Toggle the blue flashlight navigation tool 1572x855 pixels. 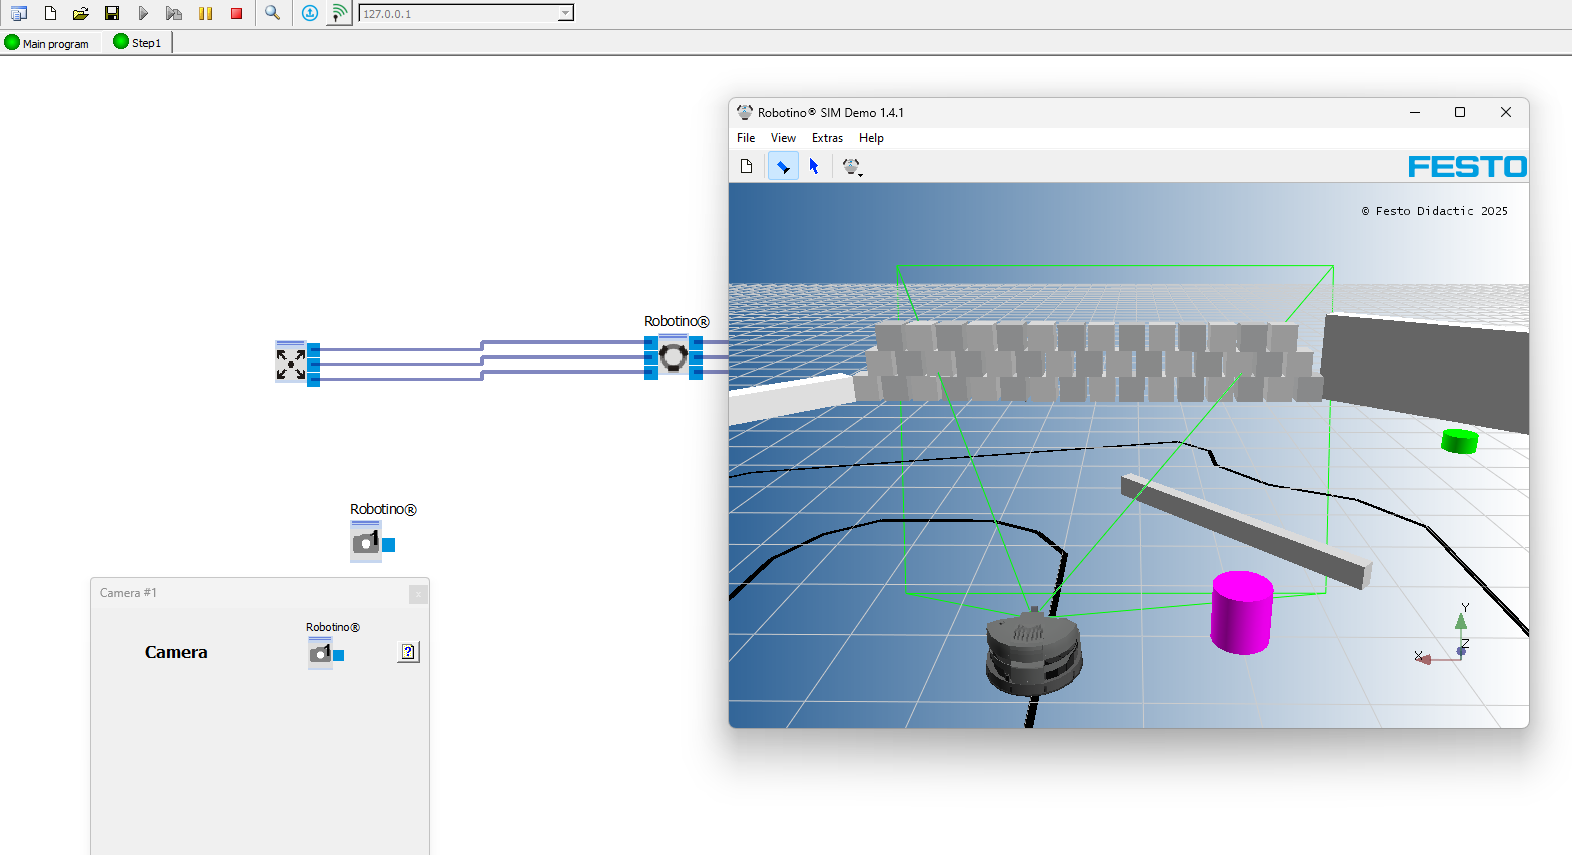[783, 167]
